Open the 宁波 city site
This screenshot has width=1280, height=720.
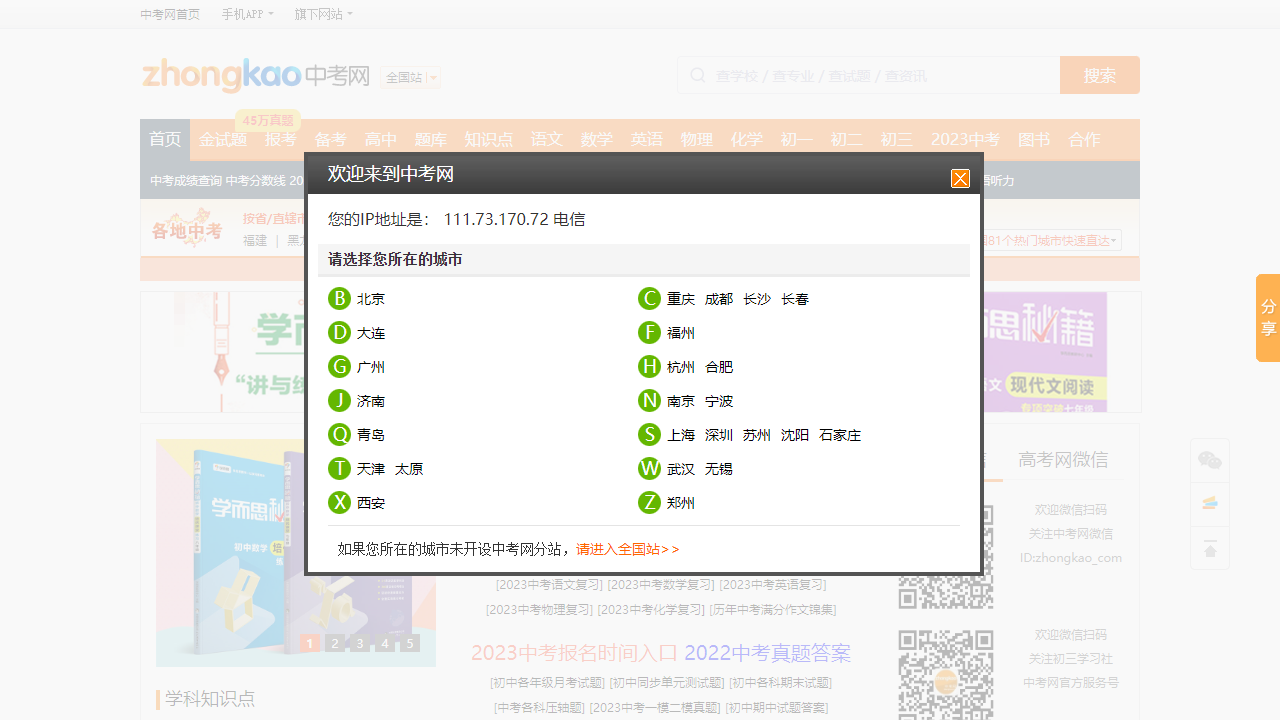(719, 401)
